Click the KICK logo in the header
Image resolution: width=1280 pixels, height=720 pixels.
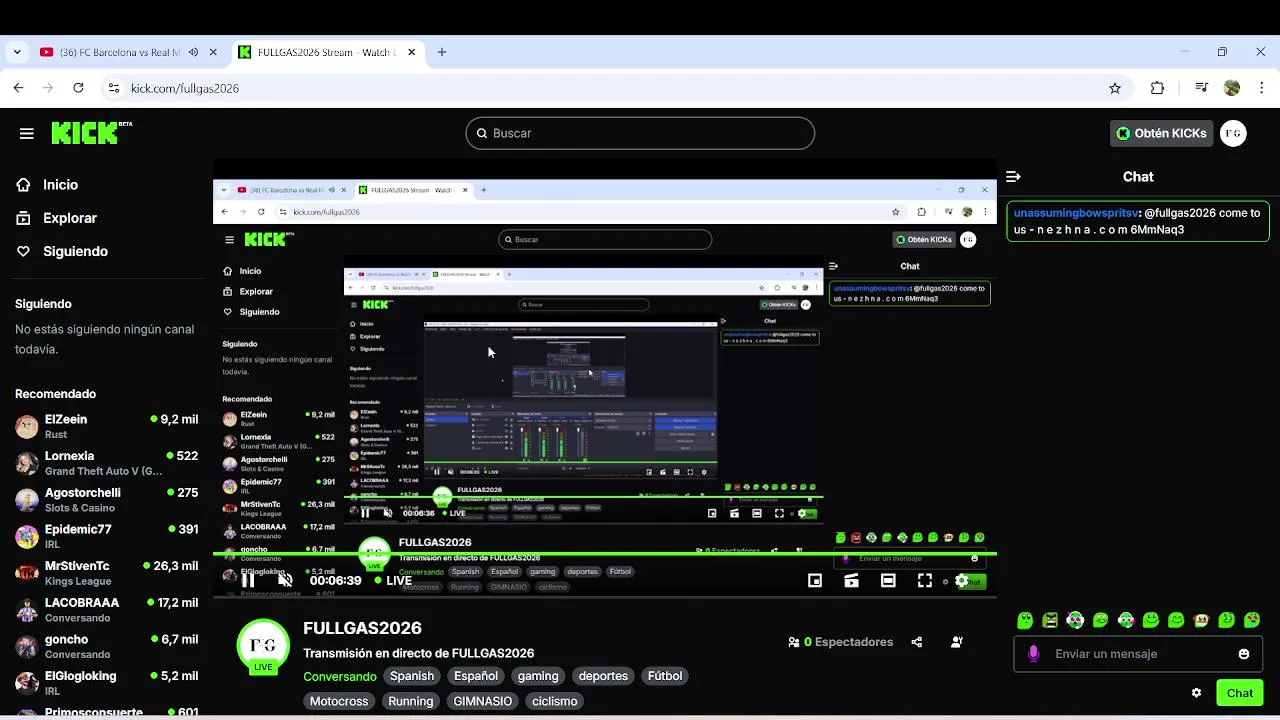tap(90, 132)
